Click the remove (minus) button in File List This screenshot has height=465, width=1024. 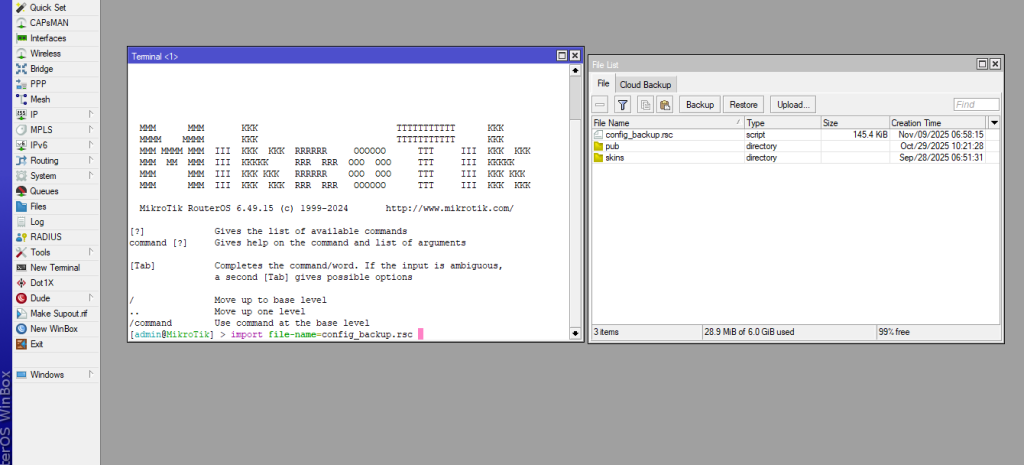600,104
